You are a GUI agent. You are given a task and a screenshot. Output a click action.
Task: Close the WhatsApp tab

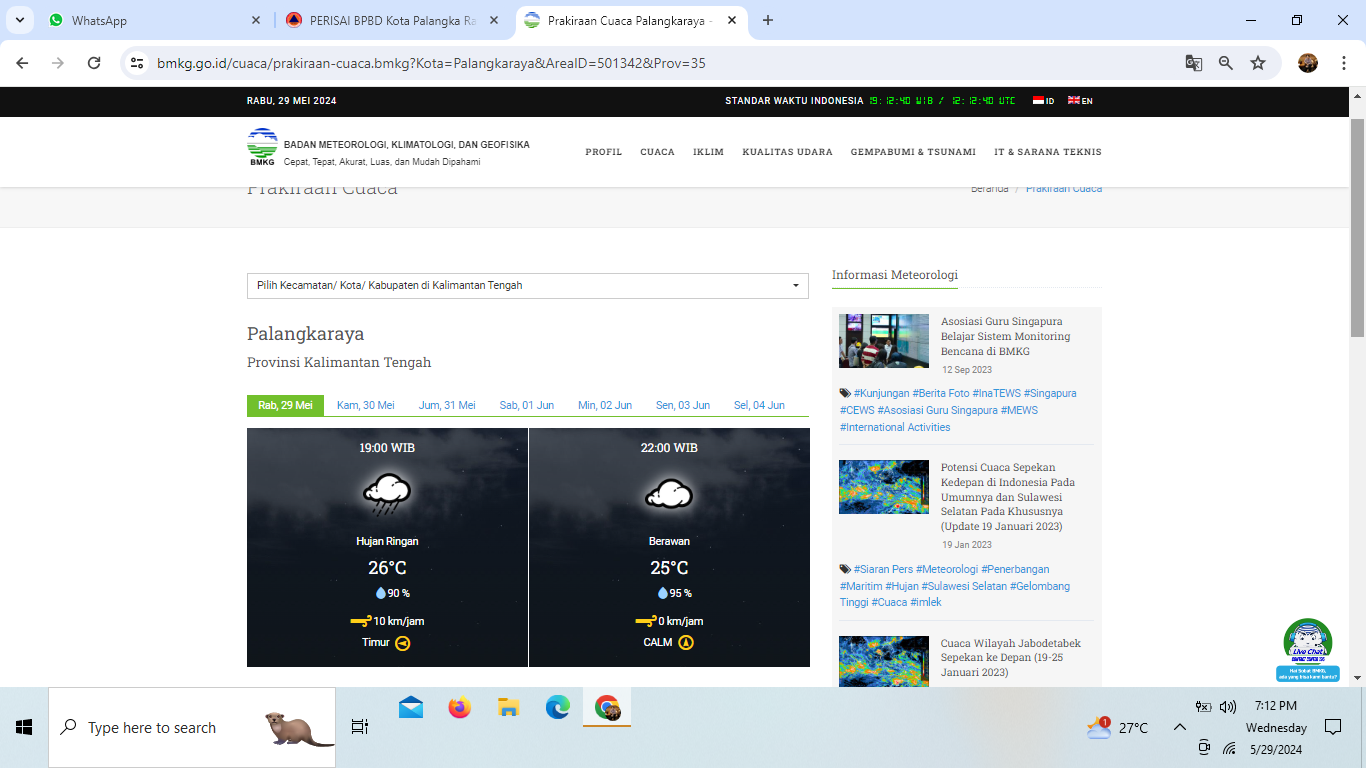(x=256, y=20)
